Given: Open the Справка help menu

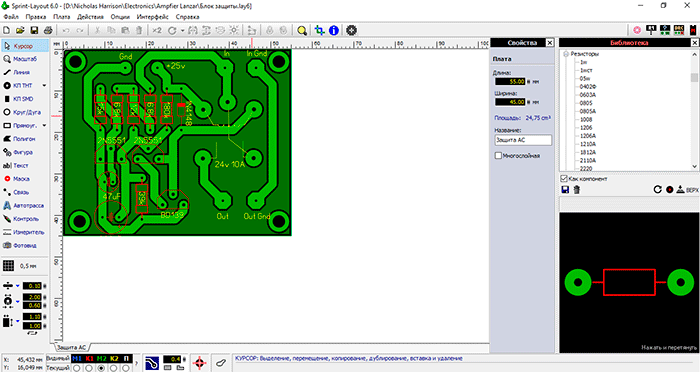Looking at the screenshot, I should click(x=188, y=17).
